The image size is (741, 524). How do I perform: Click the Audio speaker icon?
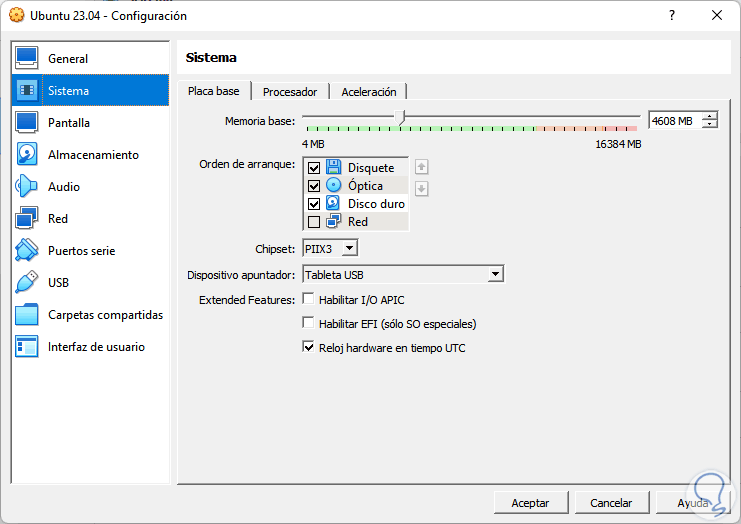(x=27, y=187)
